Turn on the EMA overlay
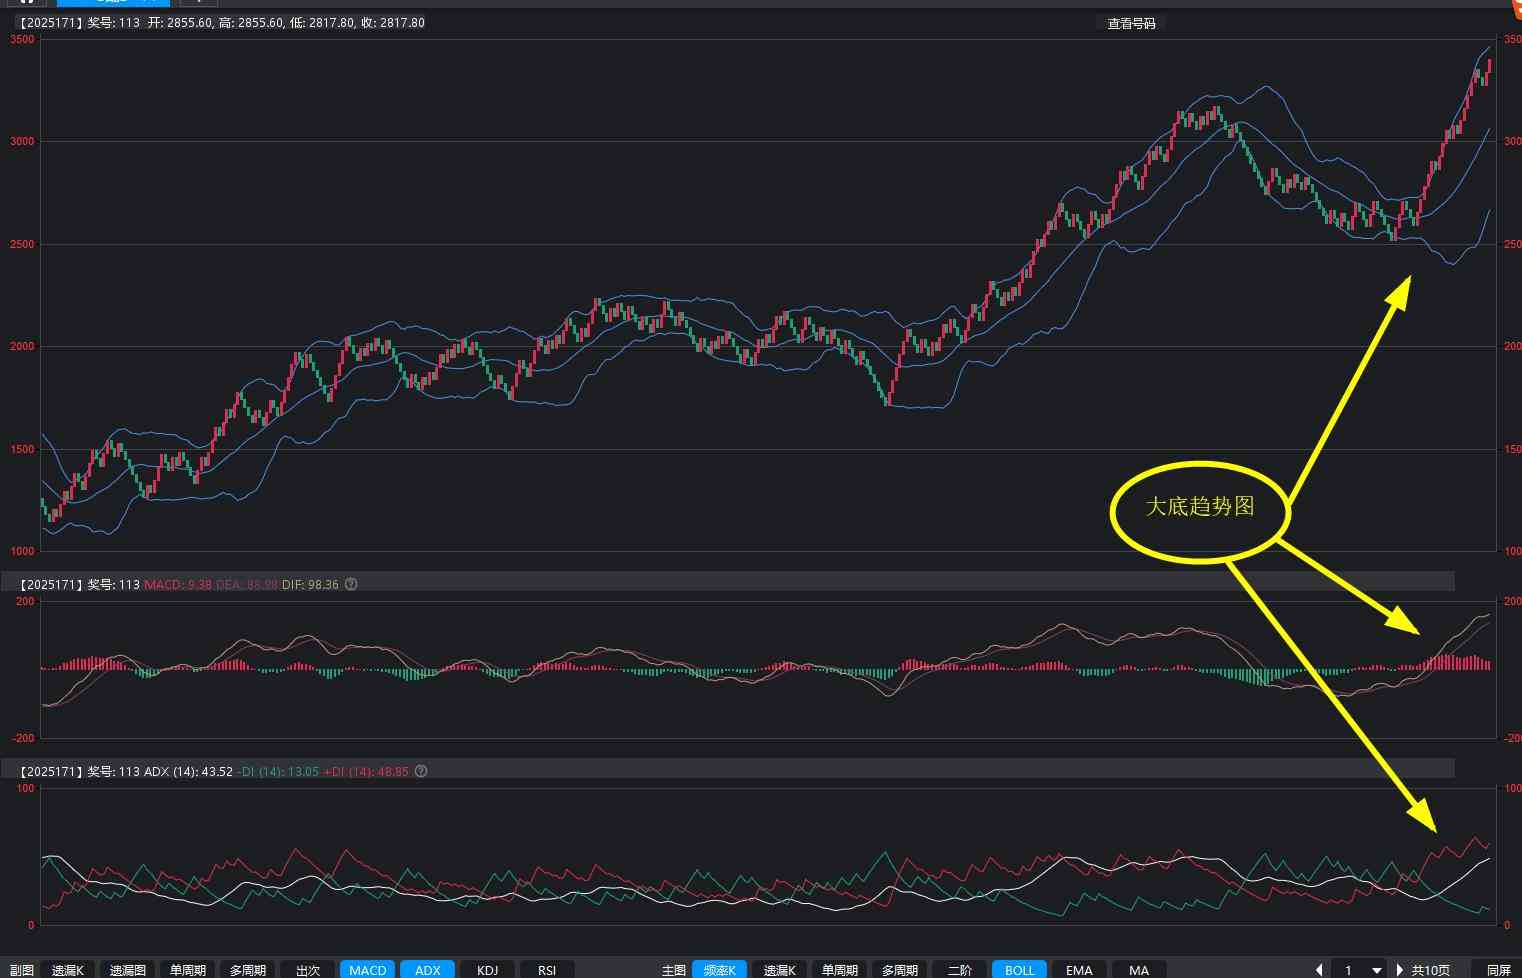 [1079, 969]
